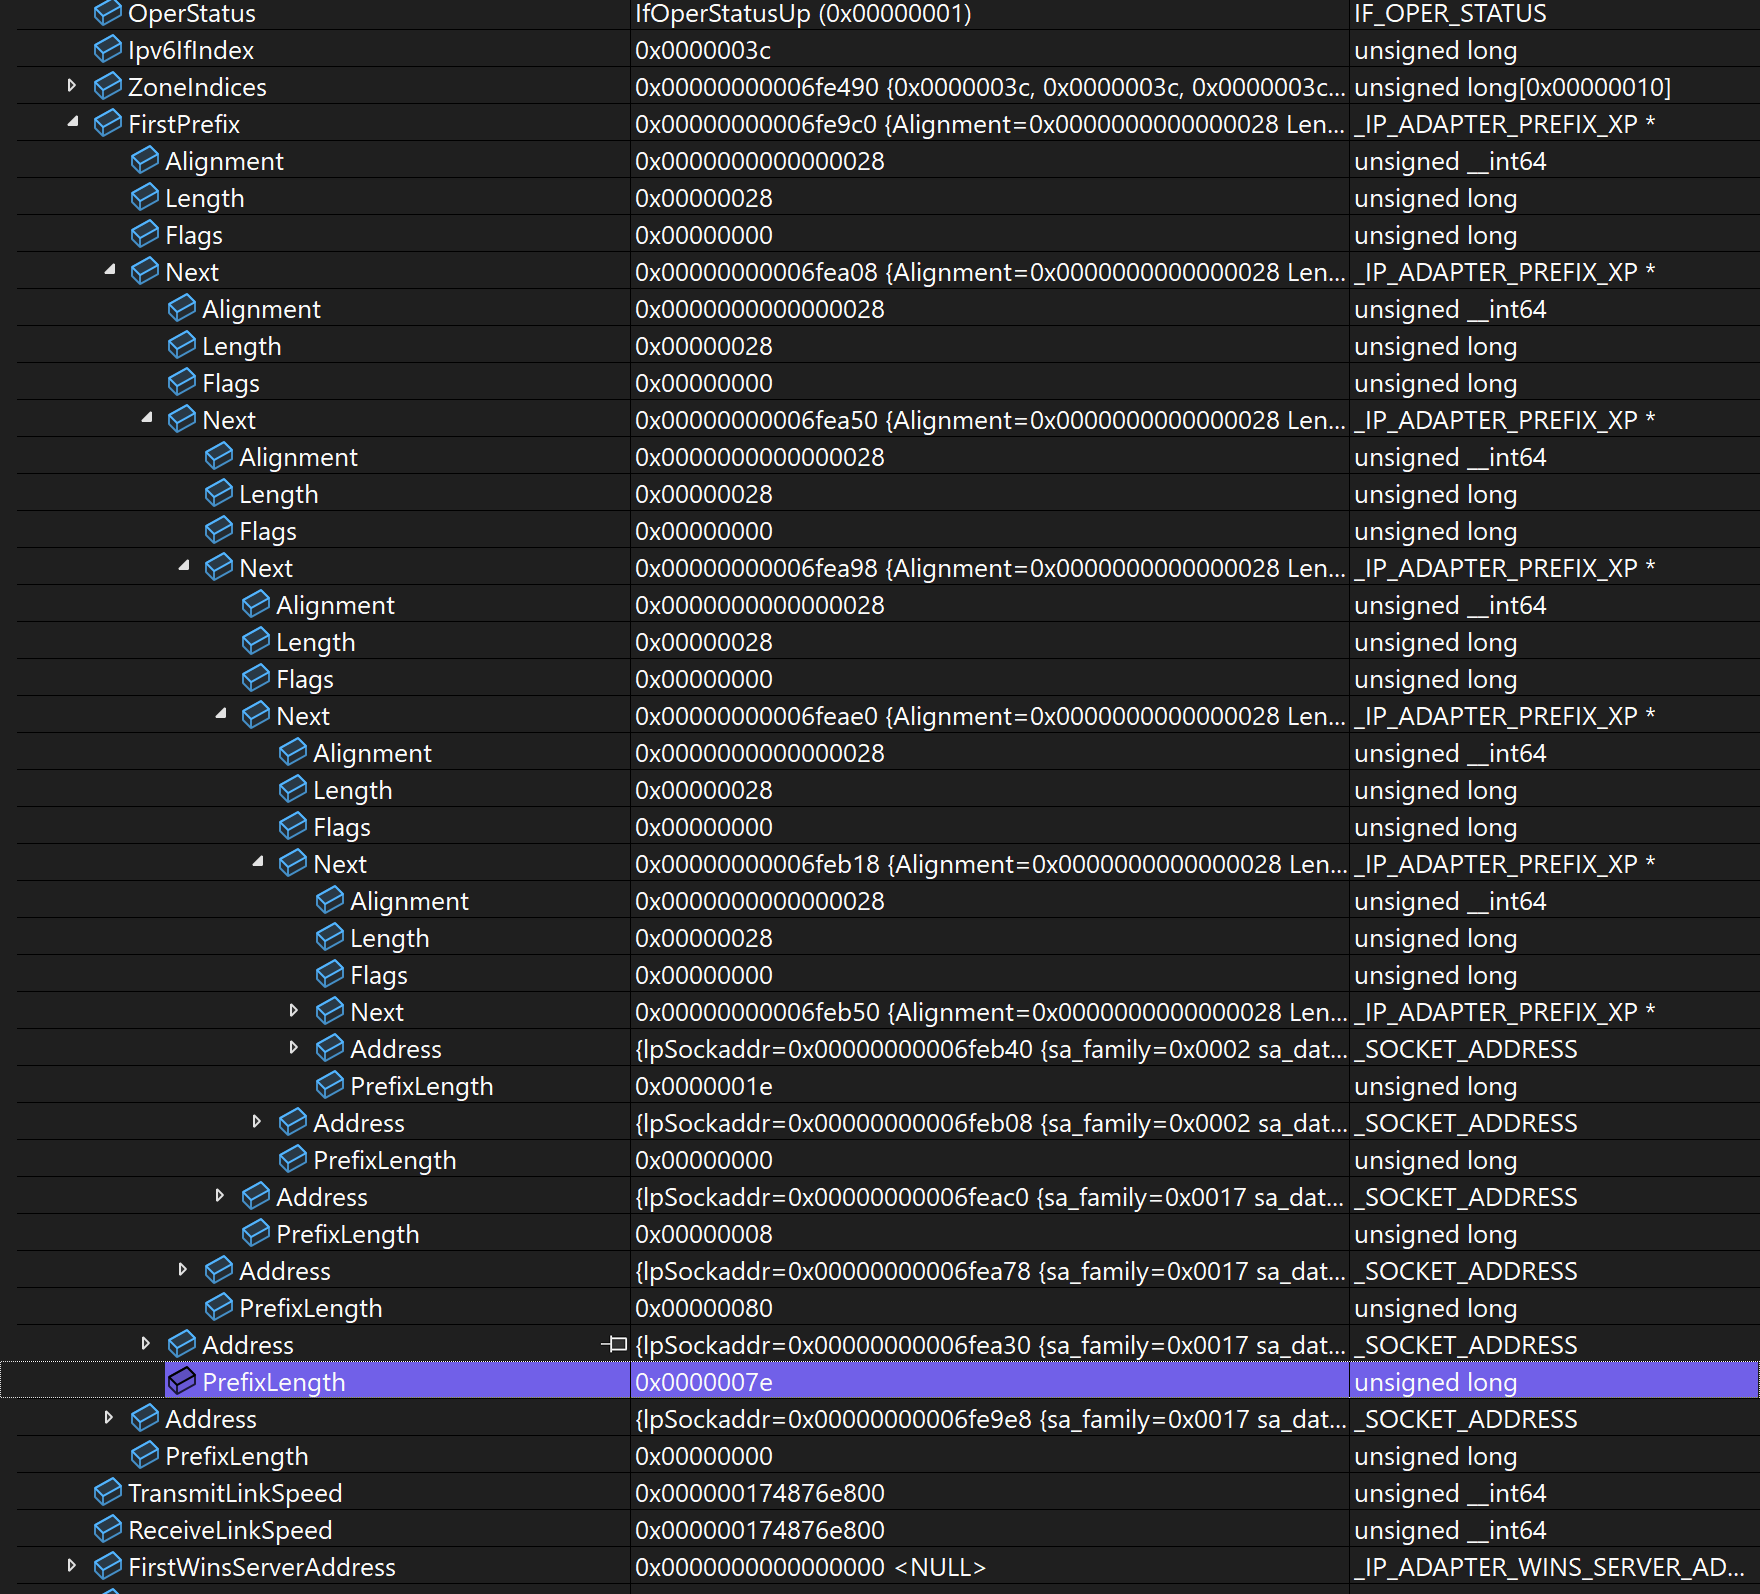This screenshot has width=1760, height=1594.
Task: Select the PrefixLength value 0x00000008
Action: tap(704, 1234)
